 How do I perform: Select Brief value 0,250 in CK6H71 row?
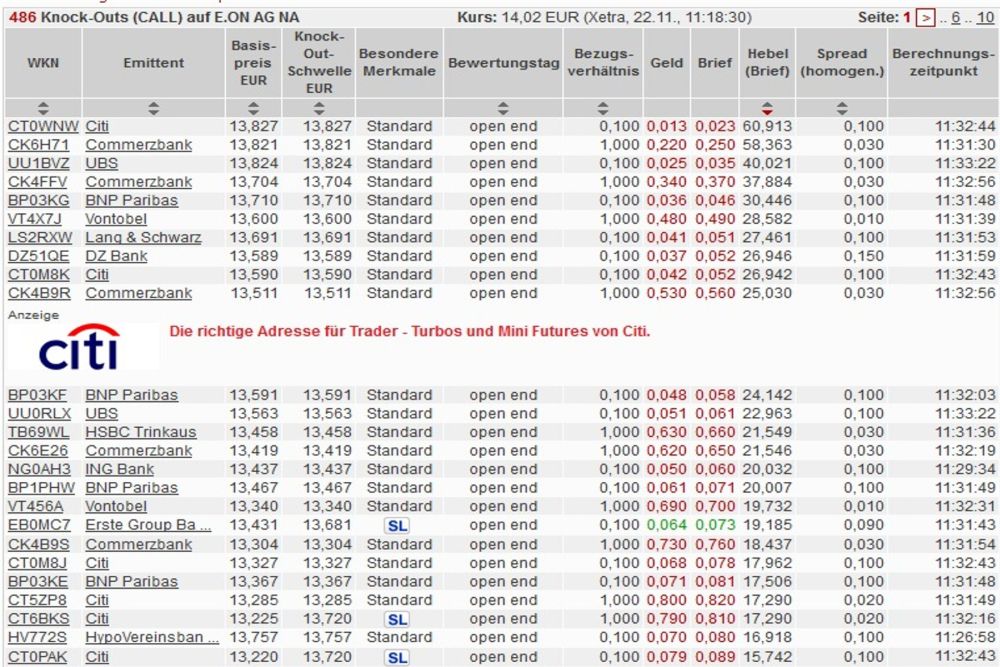click(x=715, y=145)
